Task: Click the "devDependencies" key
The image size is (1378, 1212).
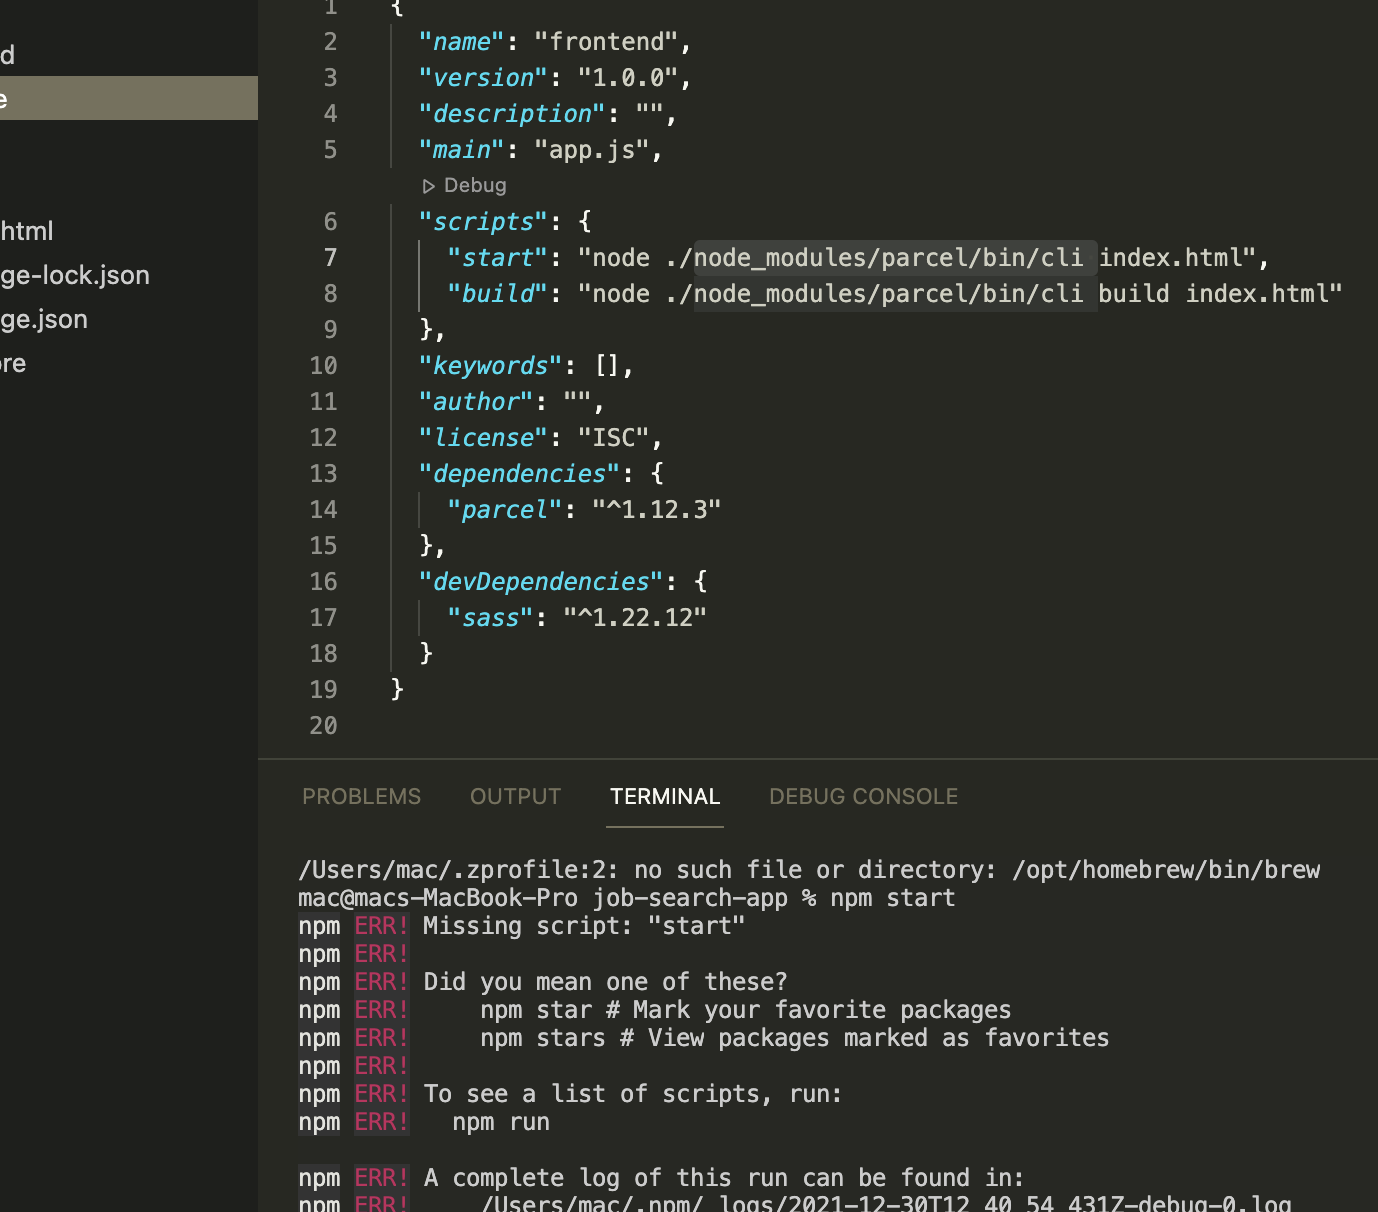Action: pos(542,582)
